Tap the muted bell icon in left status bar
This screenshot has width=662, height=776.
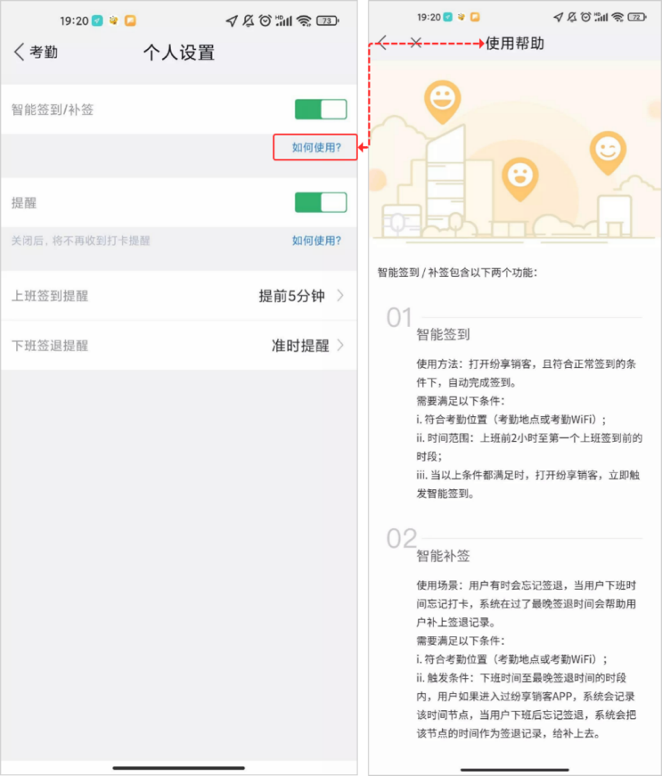pyautogui.click(x=248, y=21)
